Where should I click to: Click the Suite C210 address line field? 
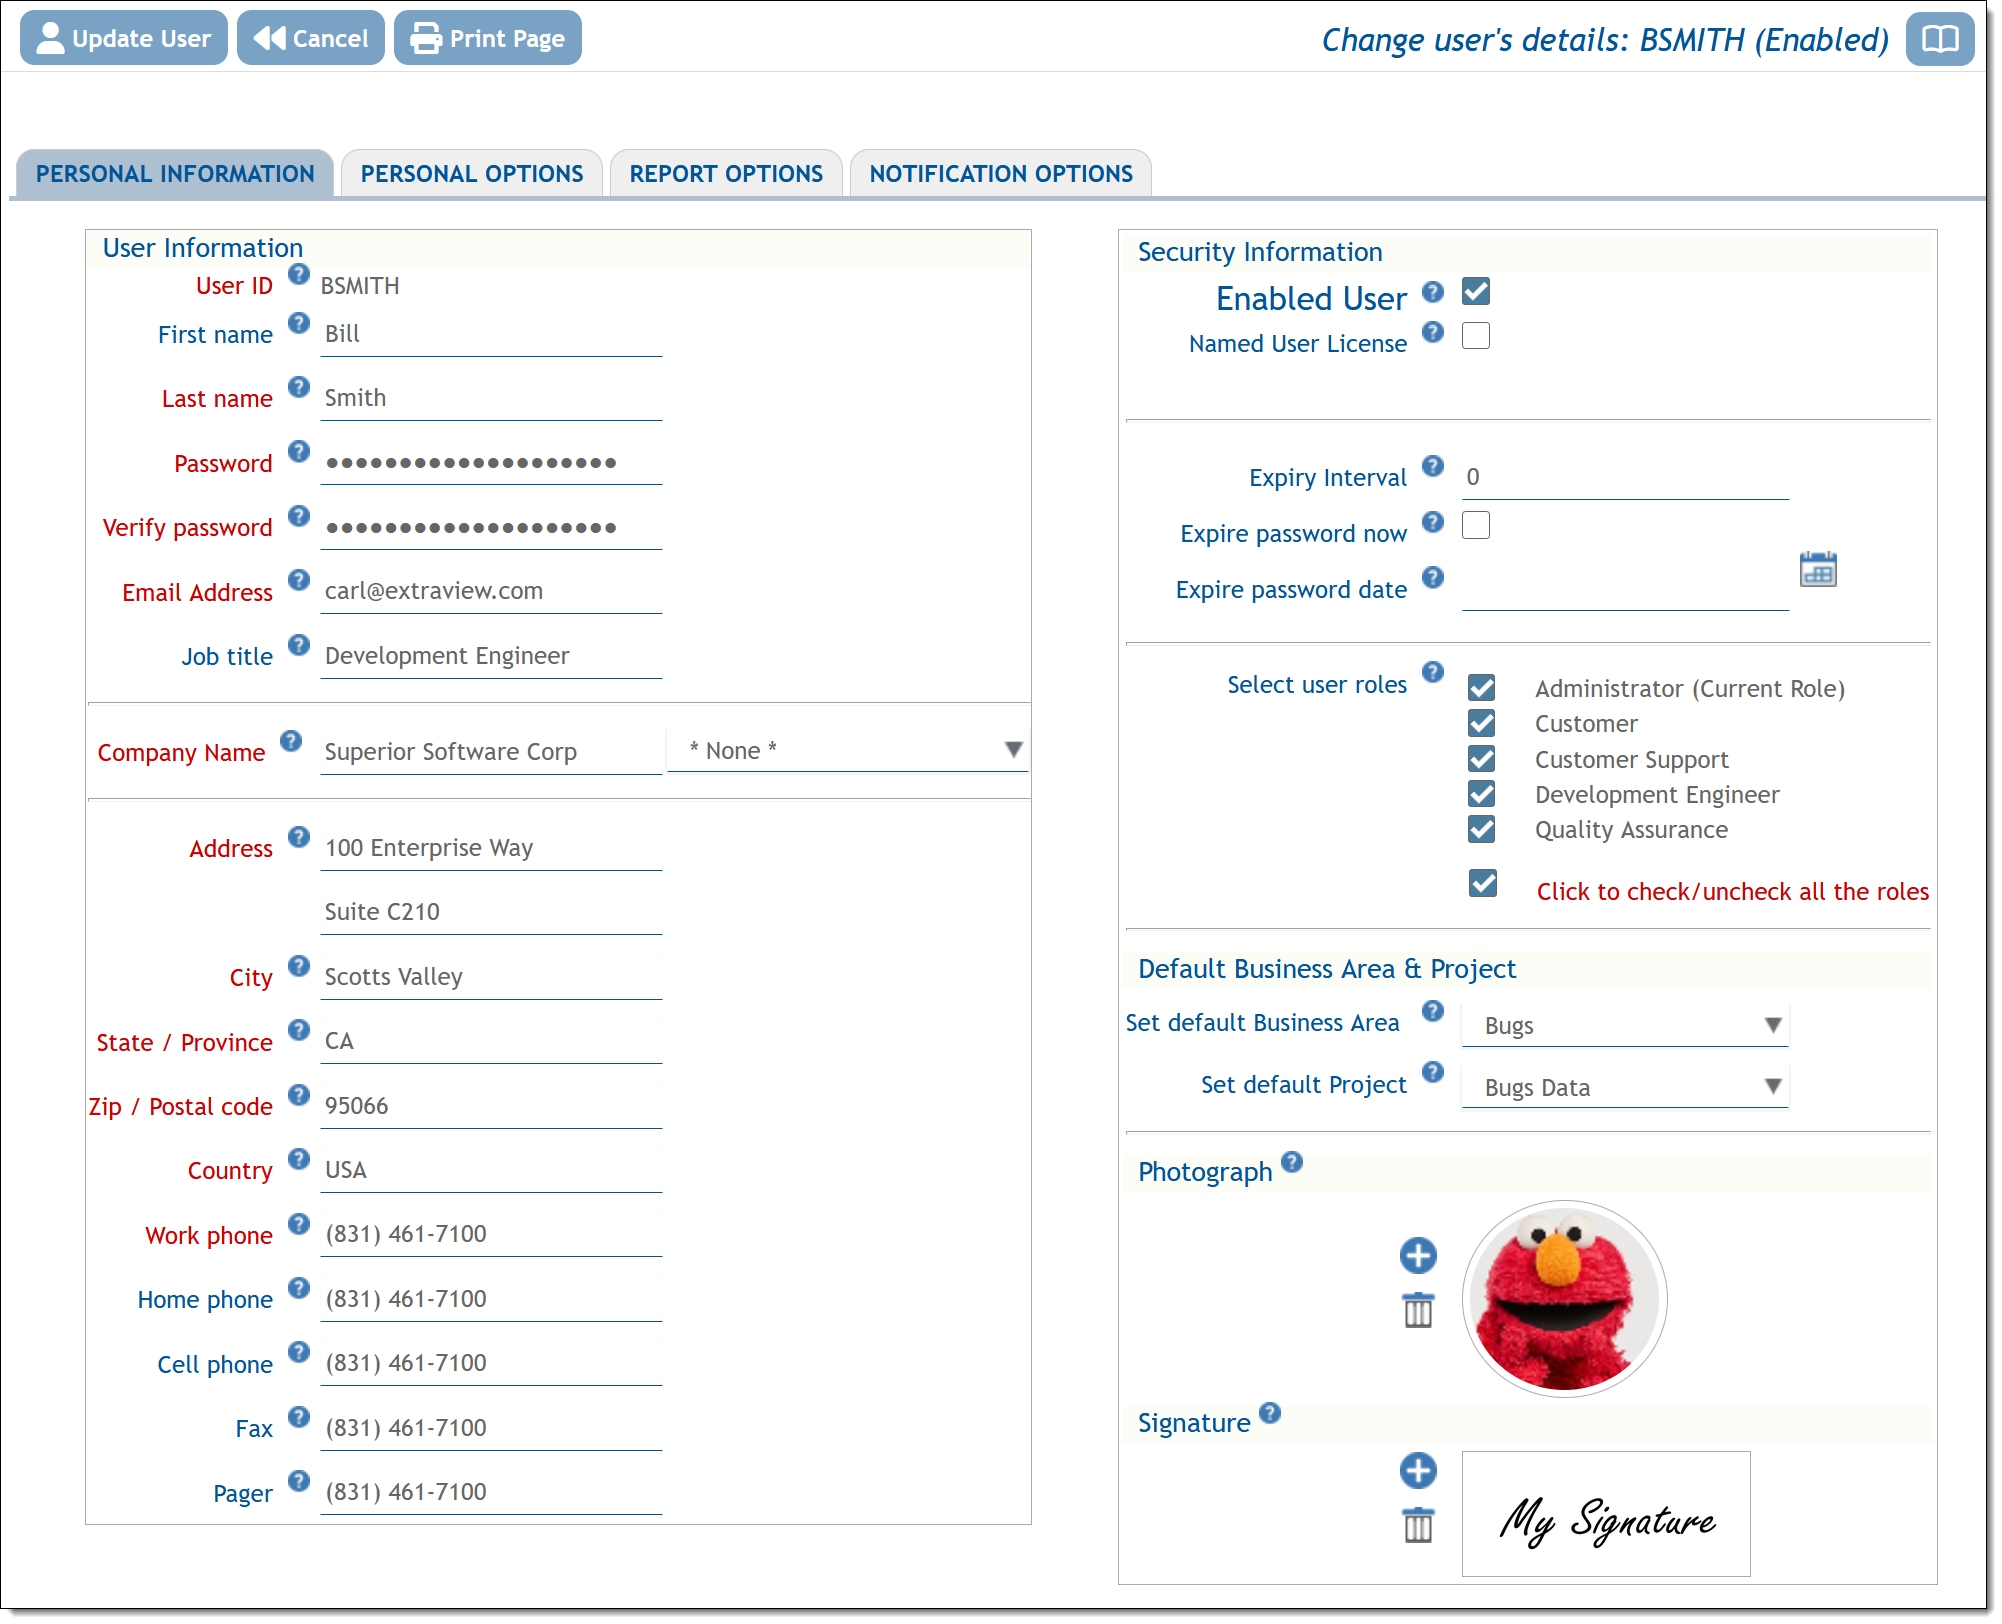point(491,913)
